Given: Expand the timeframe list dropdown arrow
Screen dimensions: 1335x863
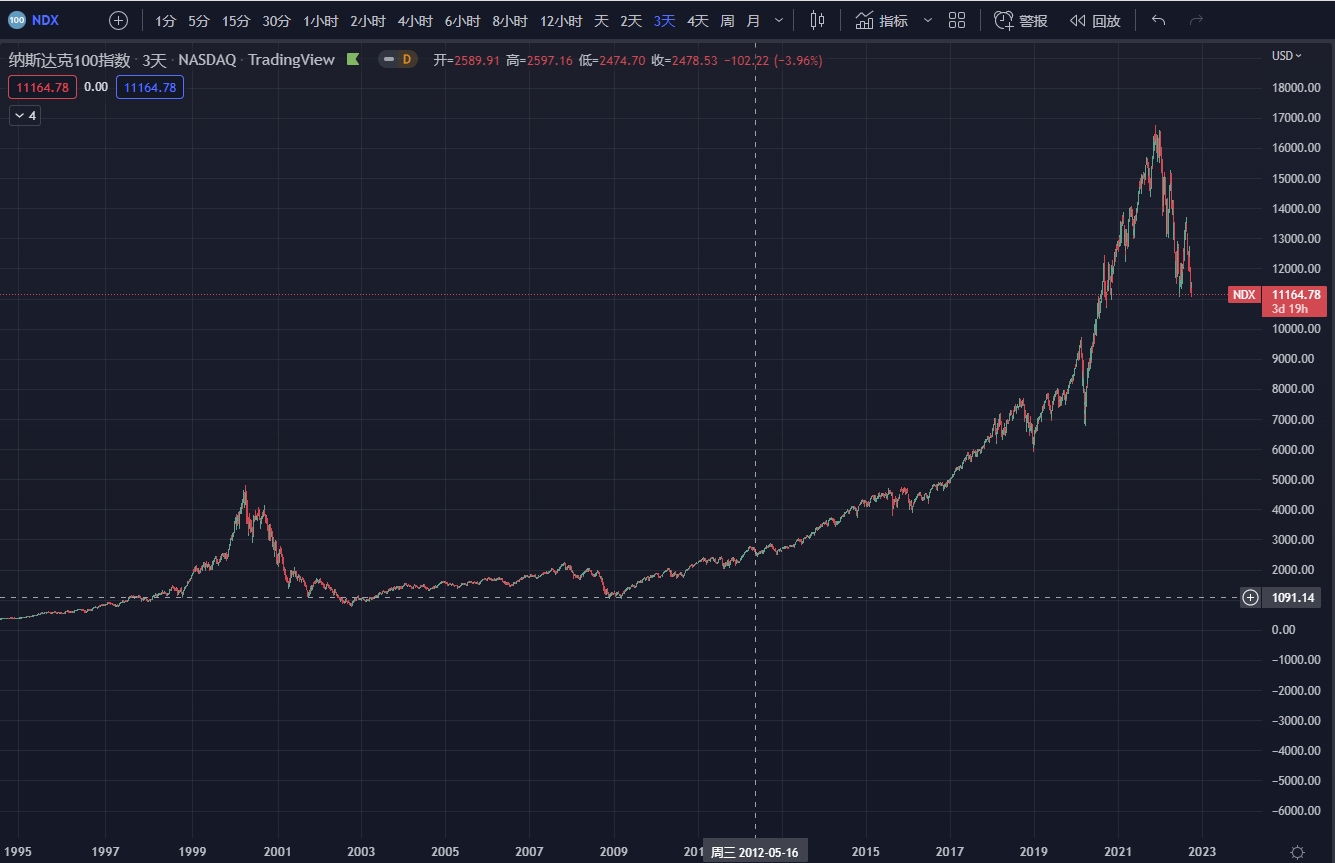Looking at the screenshot, I should [x=779, y=20].
